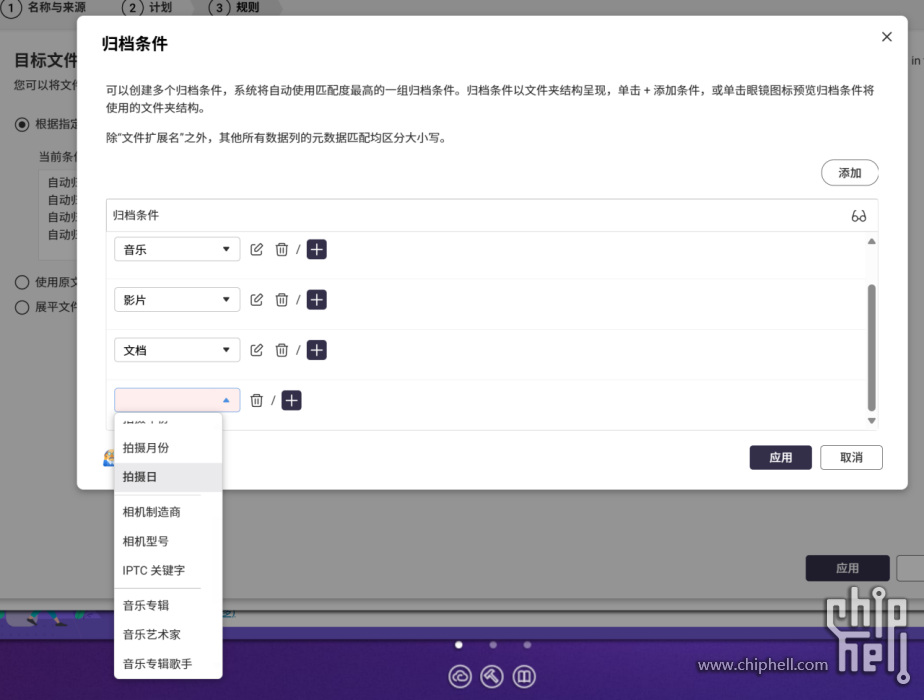The height and width of the screenshot is (700, 924).
Task: Edit the 影片 archive condition
Action: tap(256, 300)
